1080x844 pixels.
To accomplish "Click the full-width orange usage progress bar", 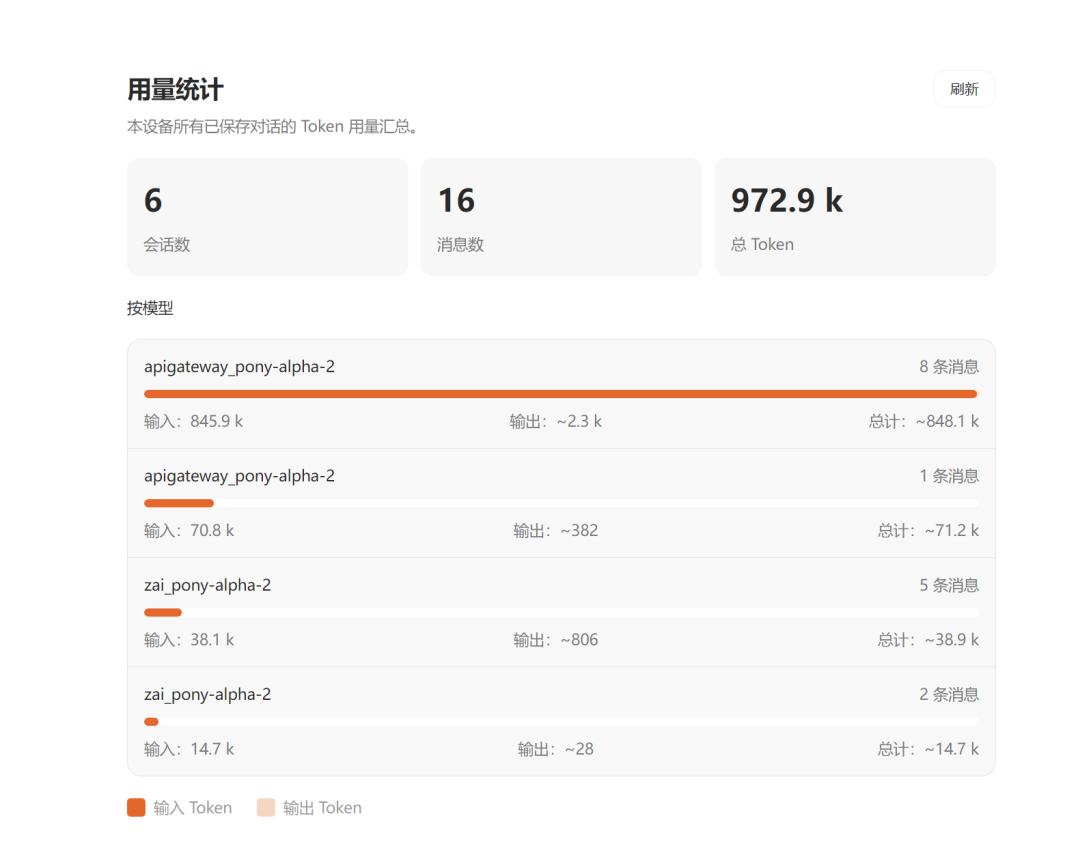I will [x=559, y=393].
